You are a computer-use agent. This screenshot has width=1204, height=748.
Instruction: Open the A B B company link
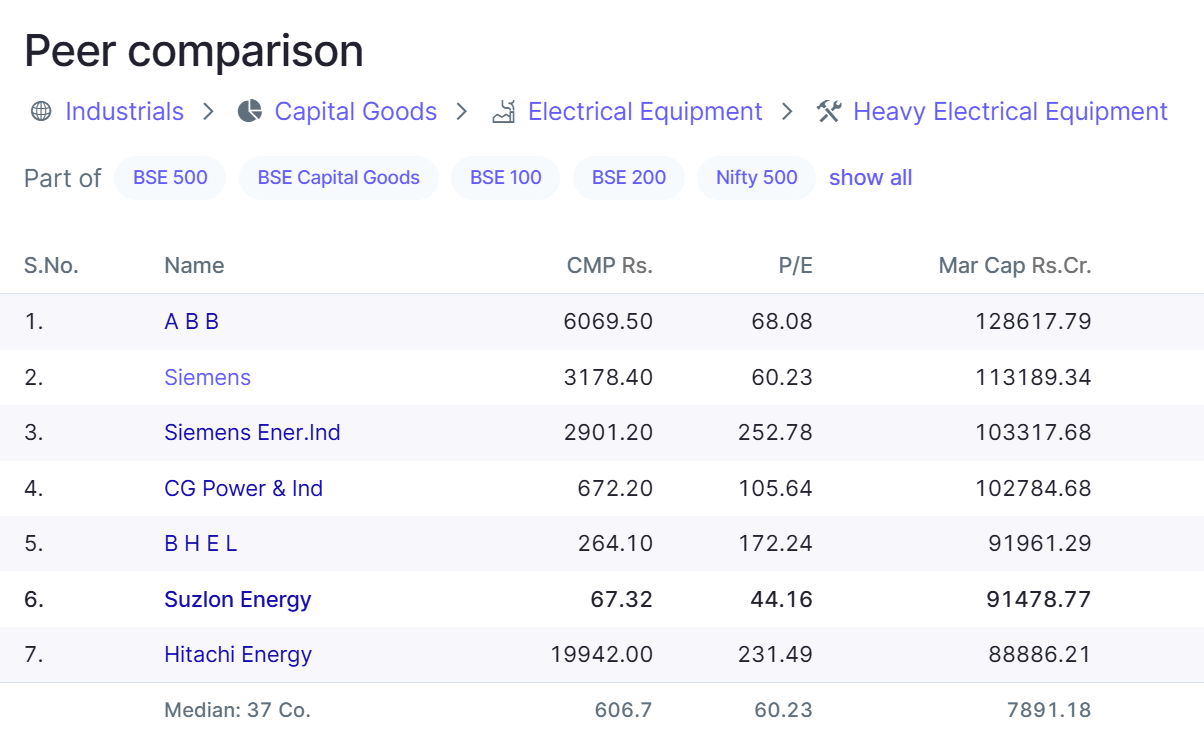tap(192, 322)
